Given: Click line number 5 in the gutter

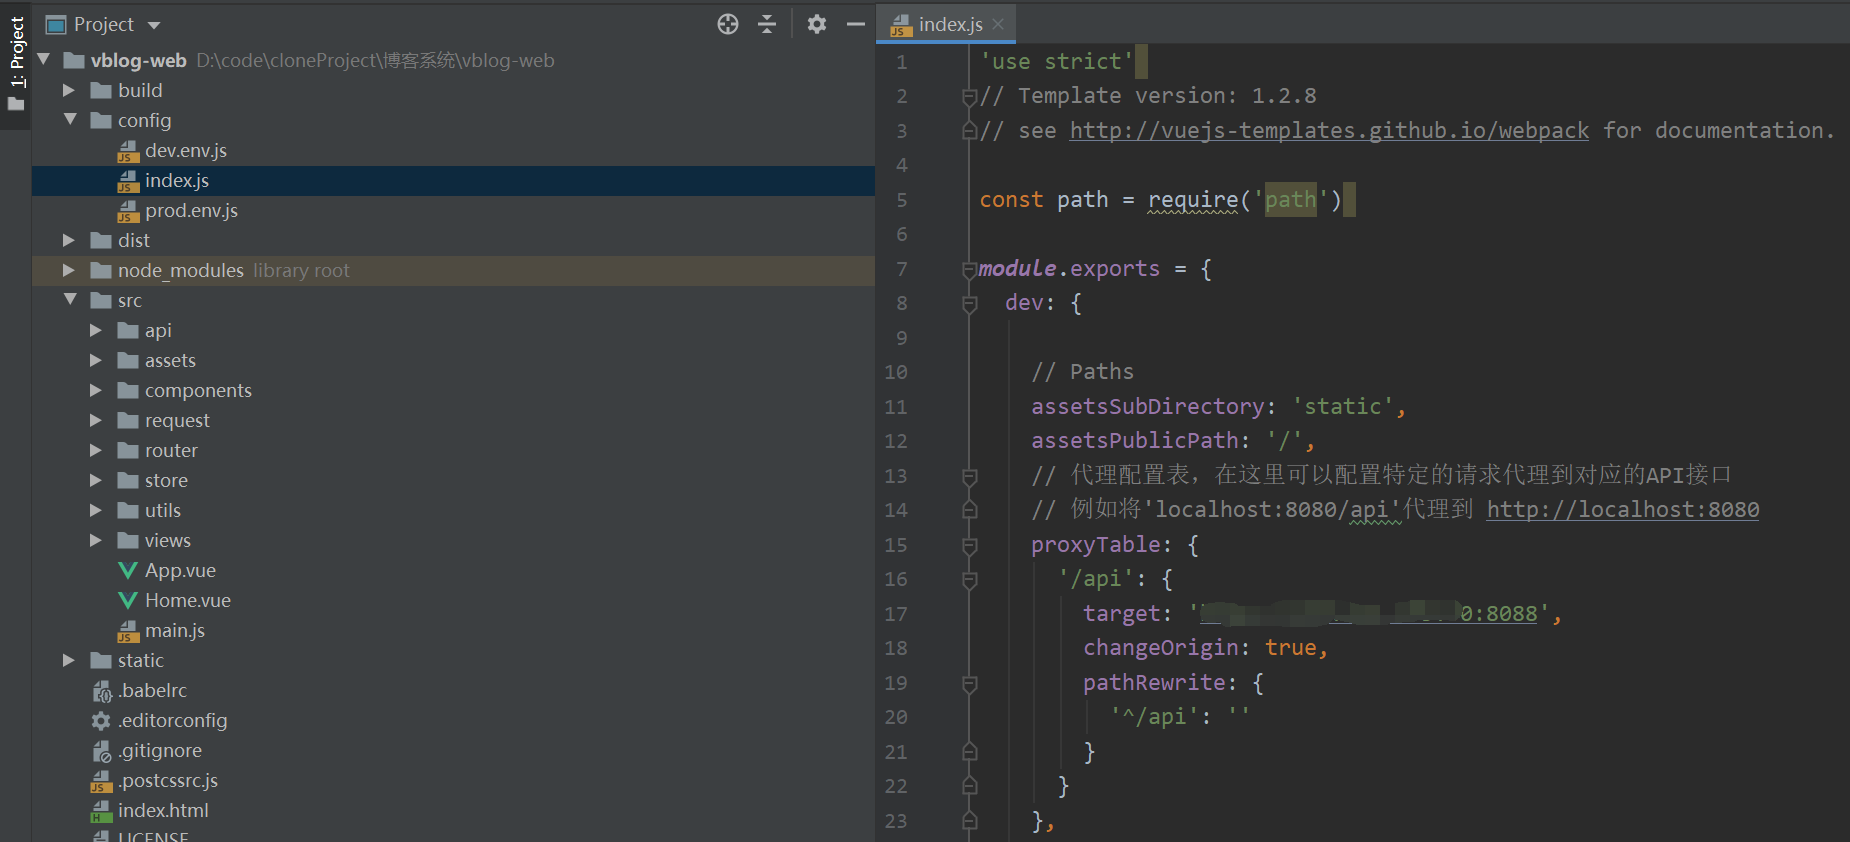Looking at the screenshot, I should [x=902, y=200].
